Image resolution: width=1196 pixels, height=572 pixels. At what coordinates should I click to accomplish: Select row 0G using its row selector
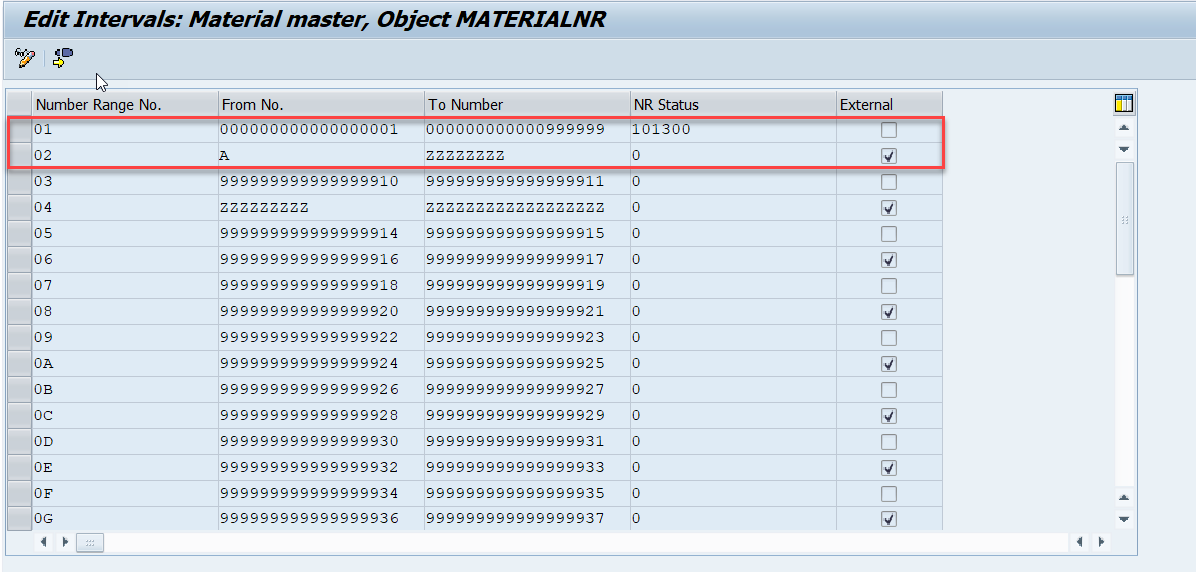pyautogui.click(x=19, y=519)
